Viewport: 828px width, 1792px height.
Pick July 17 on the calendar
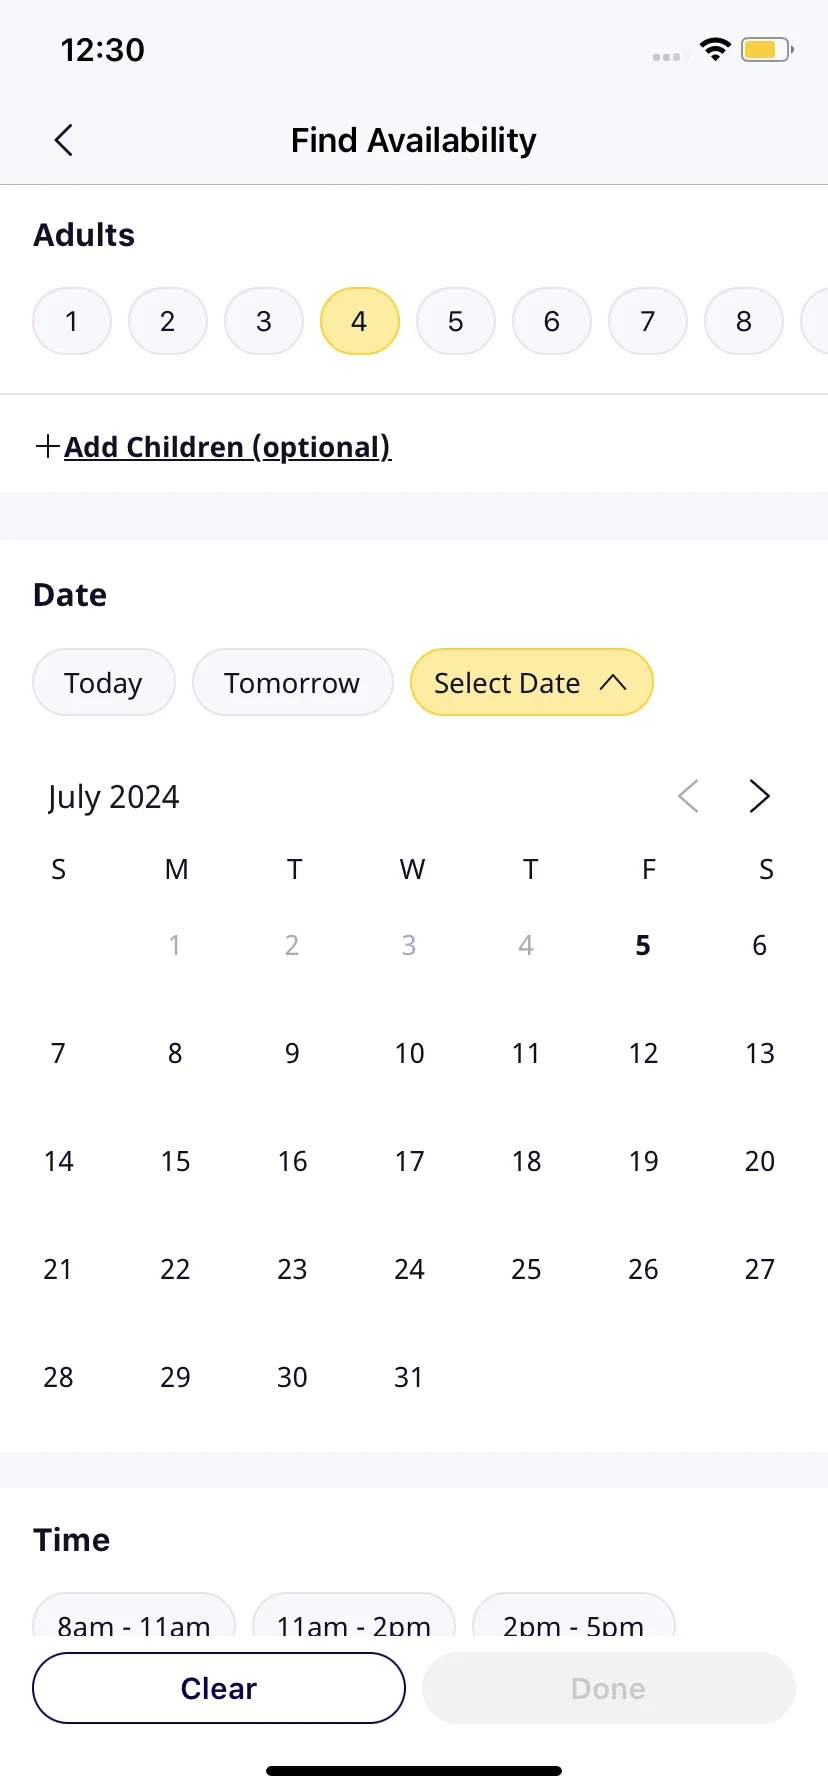click(x=409, y=1161)
